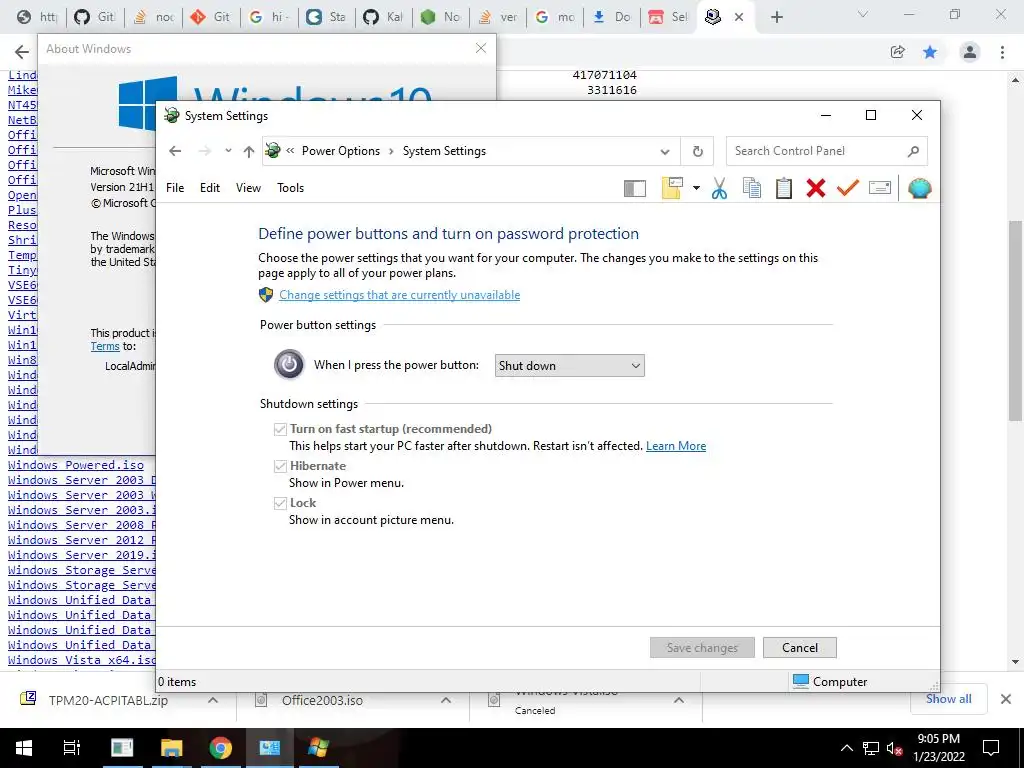This screenshot has width=1024, height=768.
Task: Click the browser page vertical scrollbar thumb
Action: click(1015, 320)
